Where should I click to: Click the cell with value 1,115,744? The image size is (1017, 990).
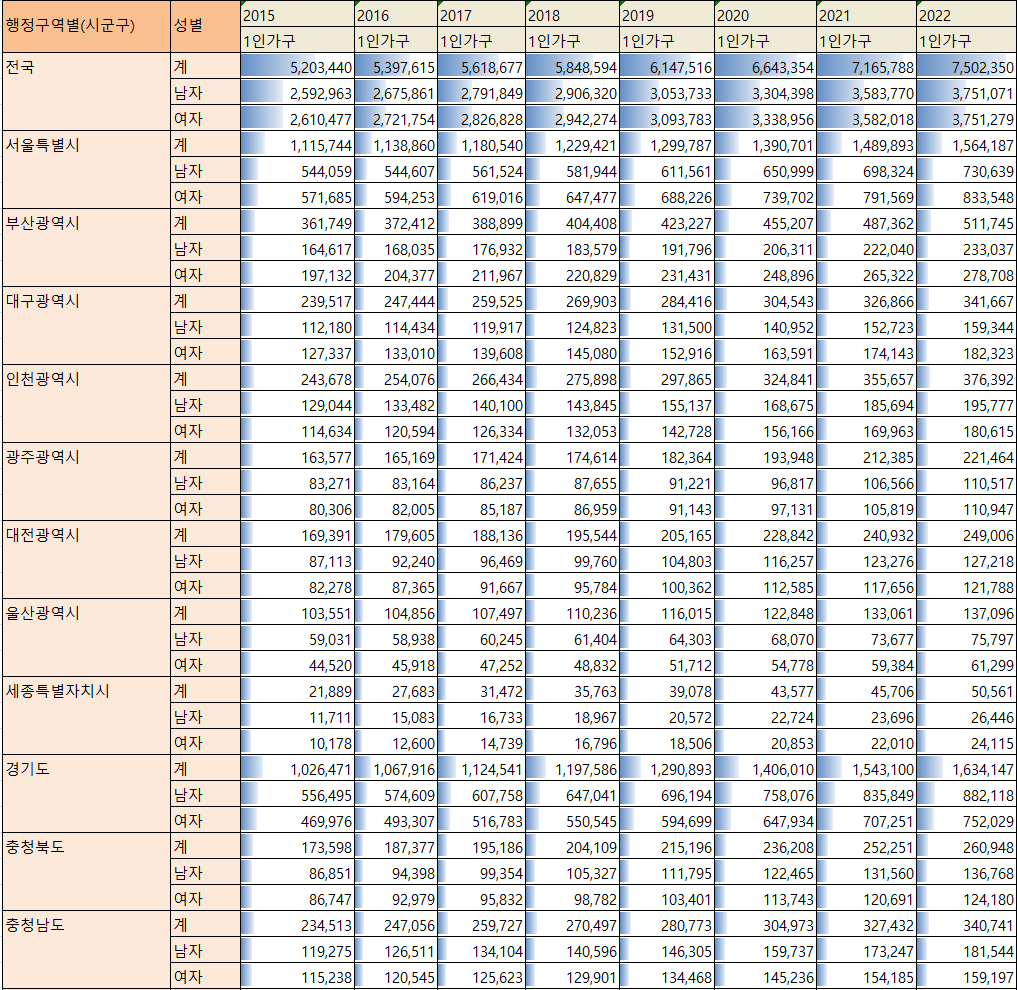click(297, 144)
